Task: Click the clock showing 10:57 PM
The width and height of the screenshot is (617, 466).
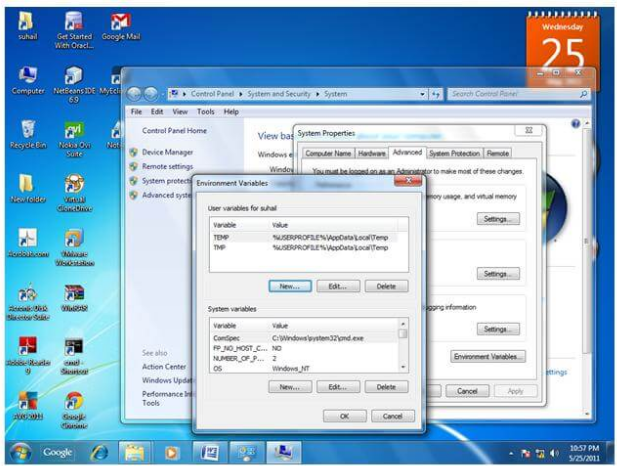Action: (584, 448)
